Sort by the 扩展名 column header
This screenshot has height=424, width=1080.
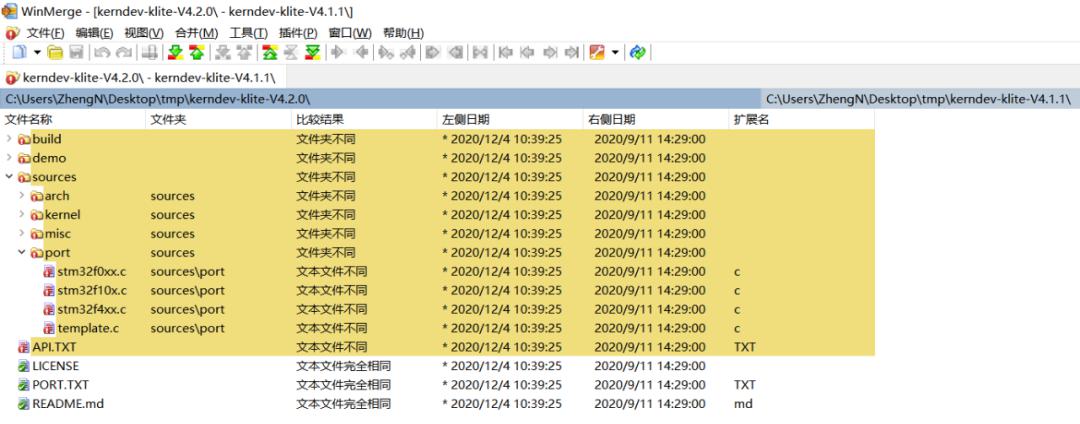pyautogui.click(x=801, y=120)
